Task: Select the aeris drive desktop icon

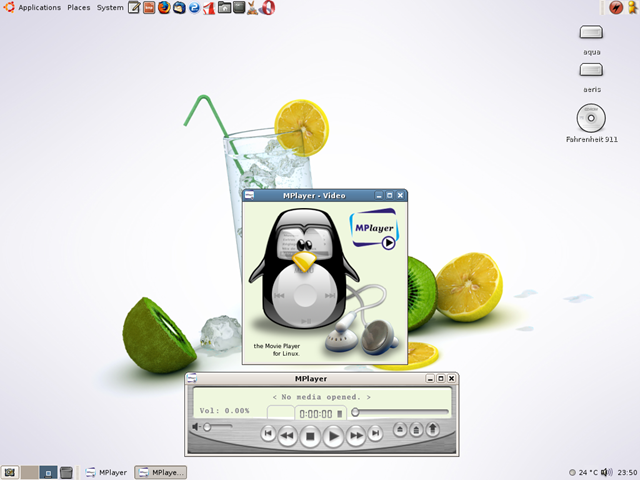Action: pos(591,77)
